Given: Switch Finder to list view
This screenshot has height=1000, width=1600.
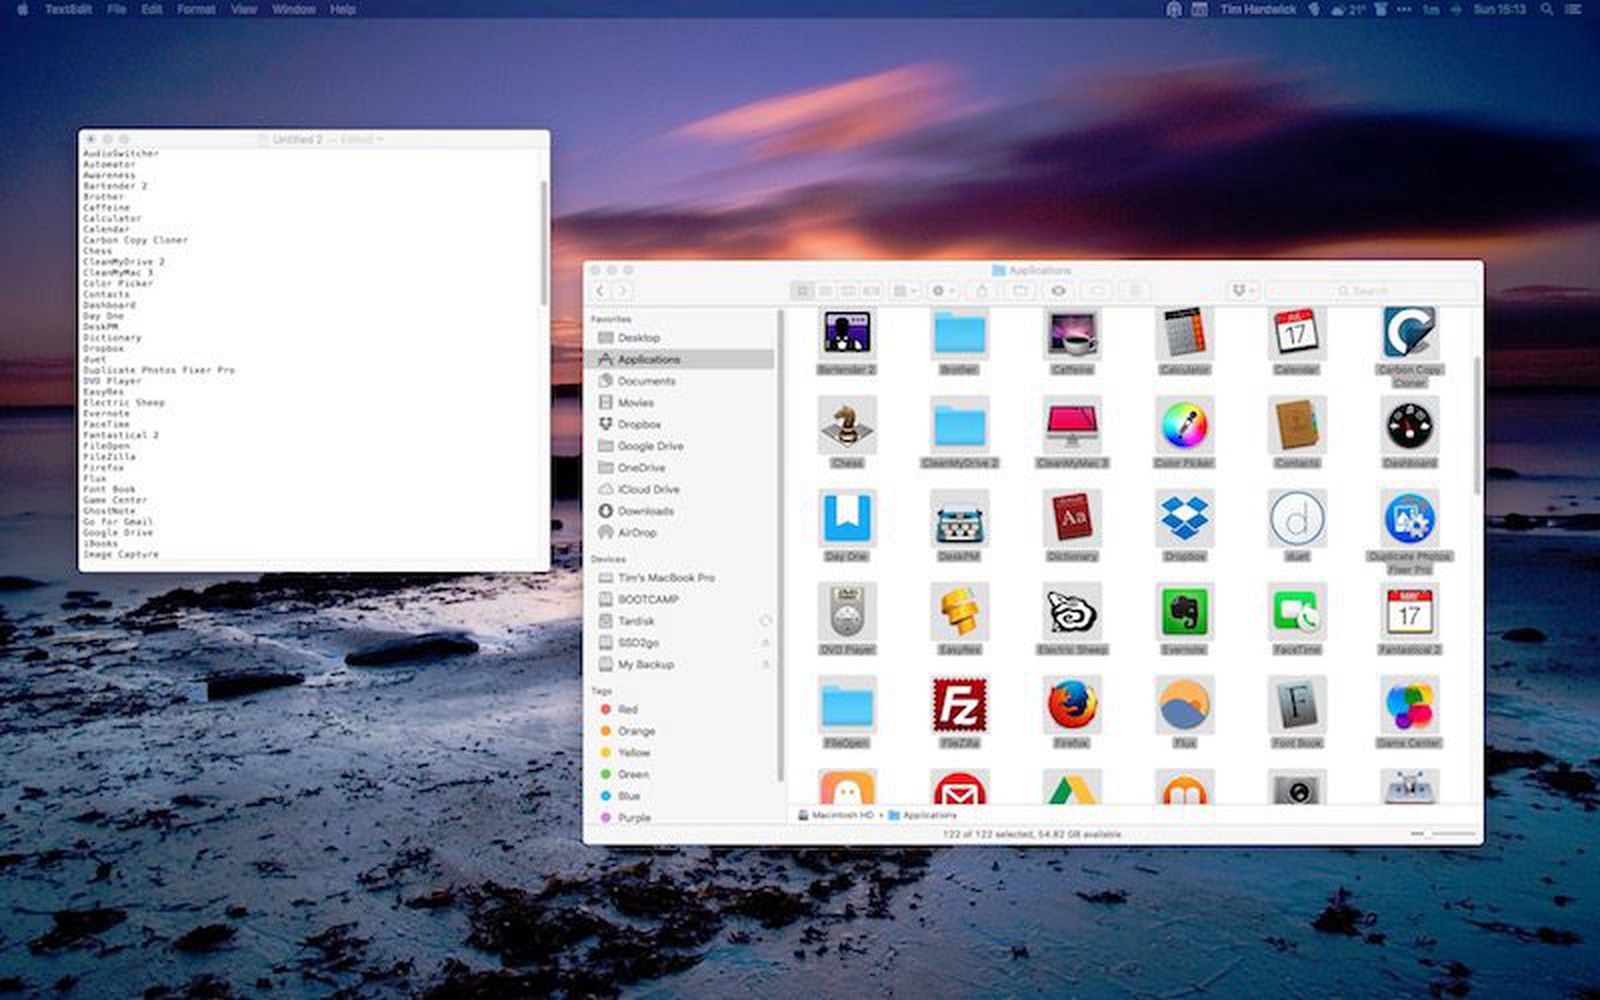Looking at the screenshot, I should (825, 291).
